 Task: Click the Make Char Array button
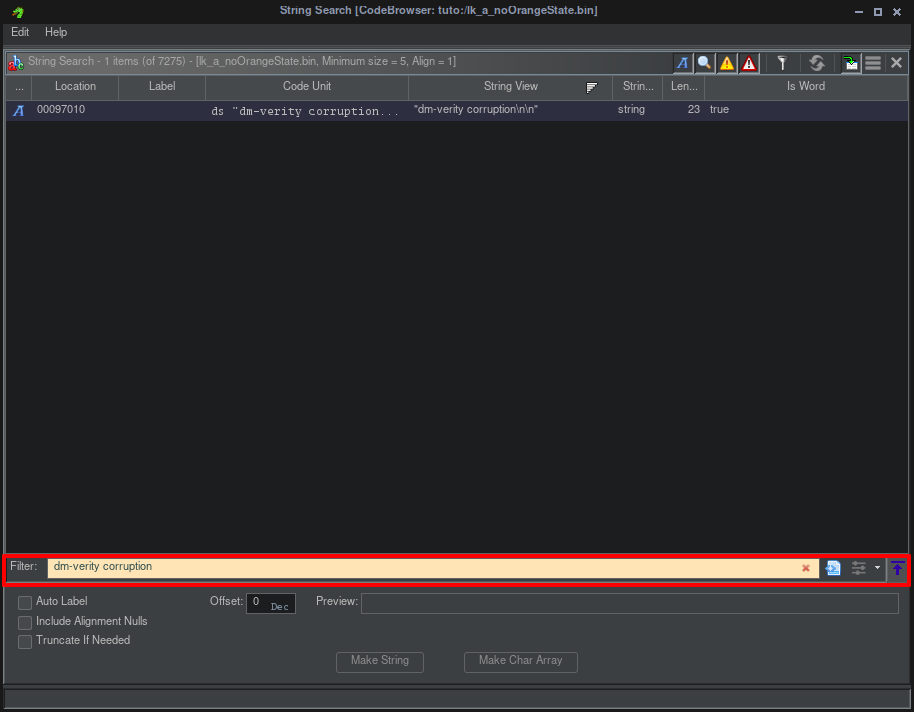(520, 661)
